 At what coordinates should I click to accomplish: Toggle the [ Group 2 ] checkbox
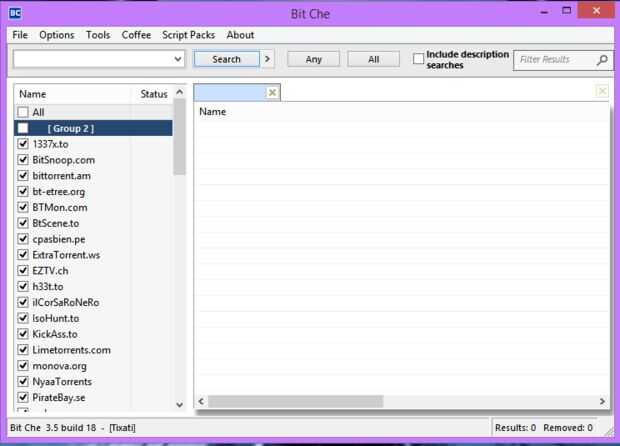click(x=23, y=128)
